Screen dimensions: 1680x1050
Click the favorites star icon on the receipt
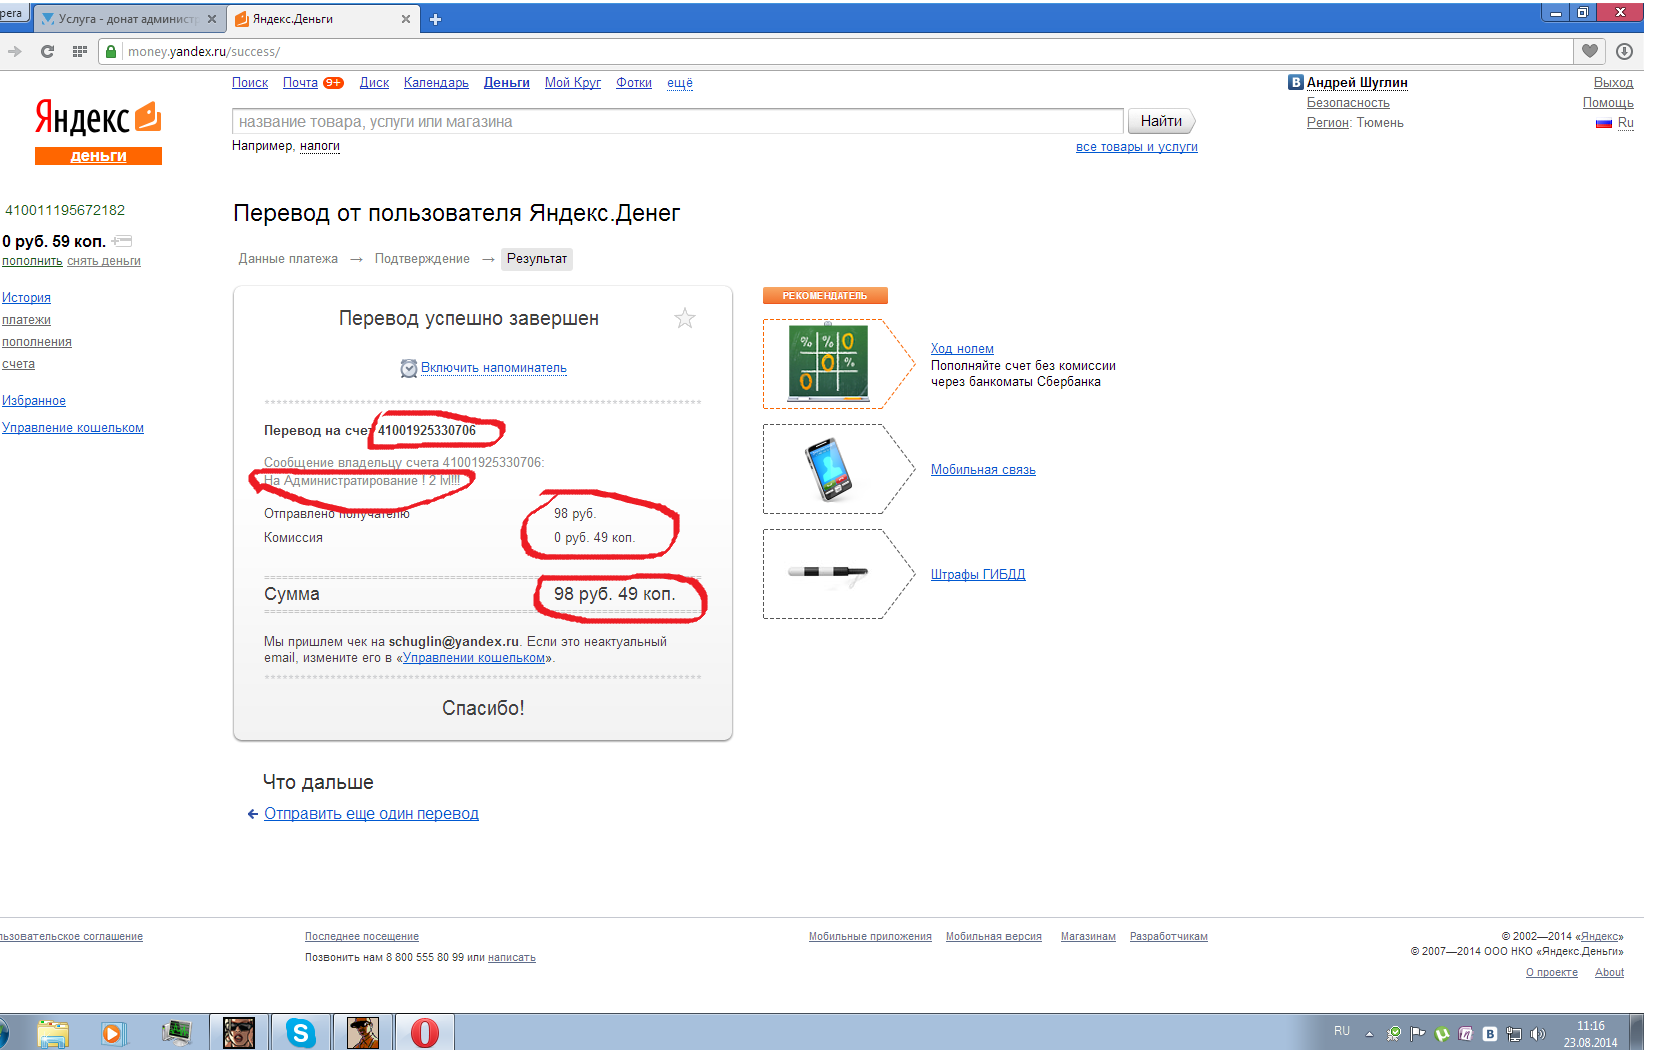coord(685,318)
